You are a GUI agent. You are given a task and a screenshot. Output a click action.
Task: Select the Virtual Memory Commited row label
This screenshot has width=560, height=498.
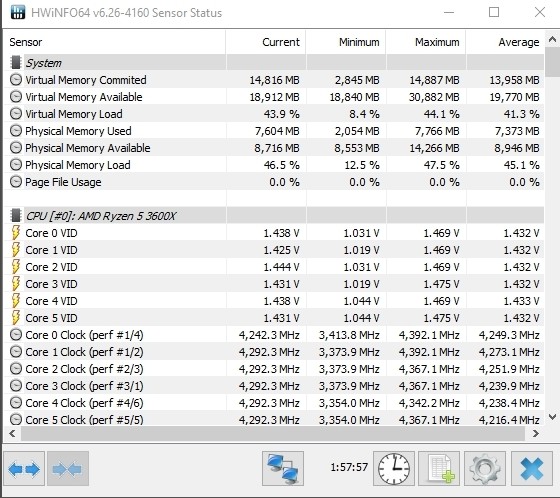click(x=86, y=80)
